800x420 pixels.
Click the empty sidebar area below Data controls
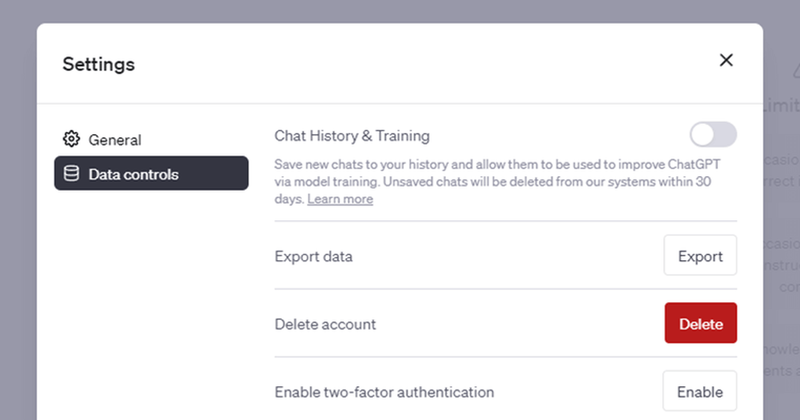pos(150,300)
